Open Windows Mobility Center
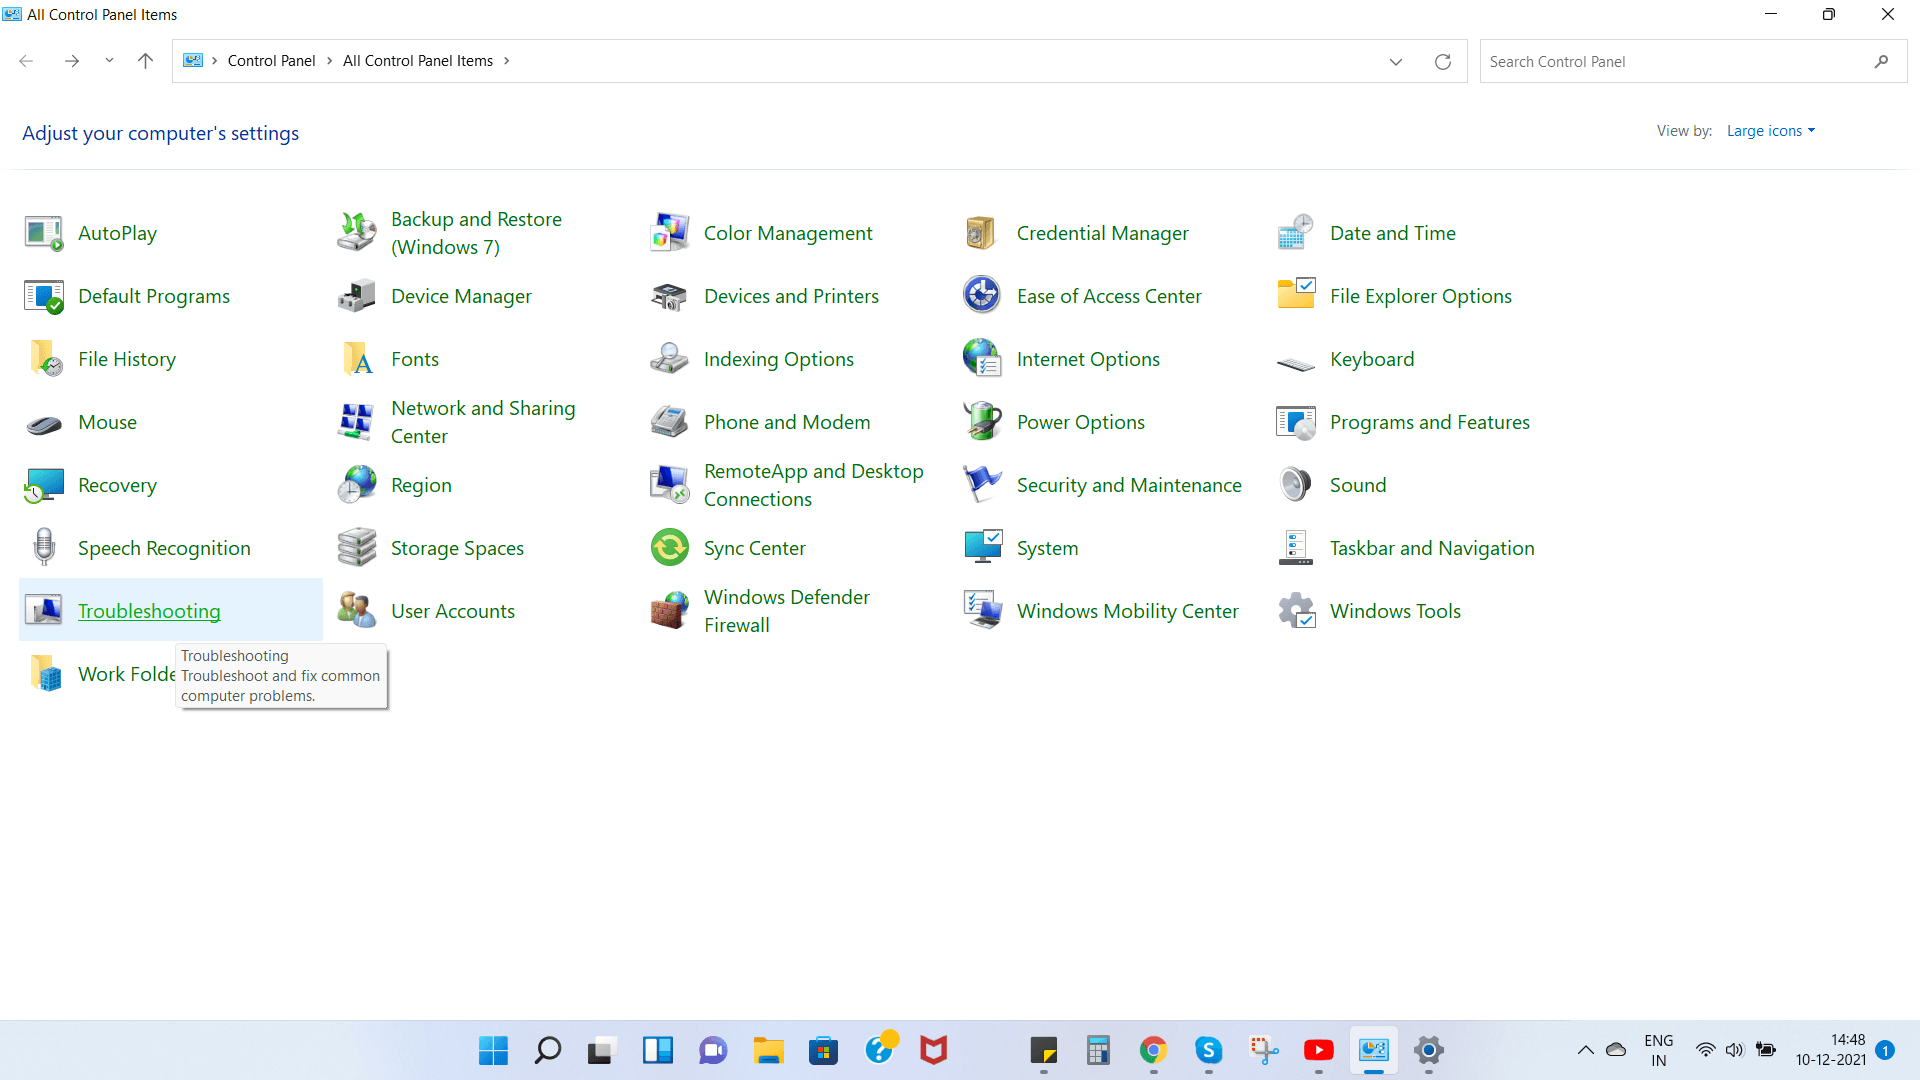This screenshot has height=1080, width=1920. [x=1127, y=609]
